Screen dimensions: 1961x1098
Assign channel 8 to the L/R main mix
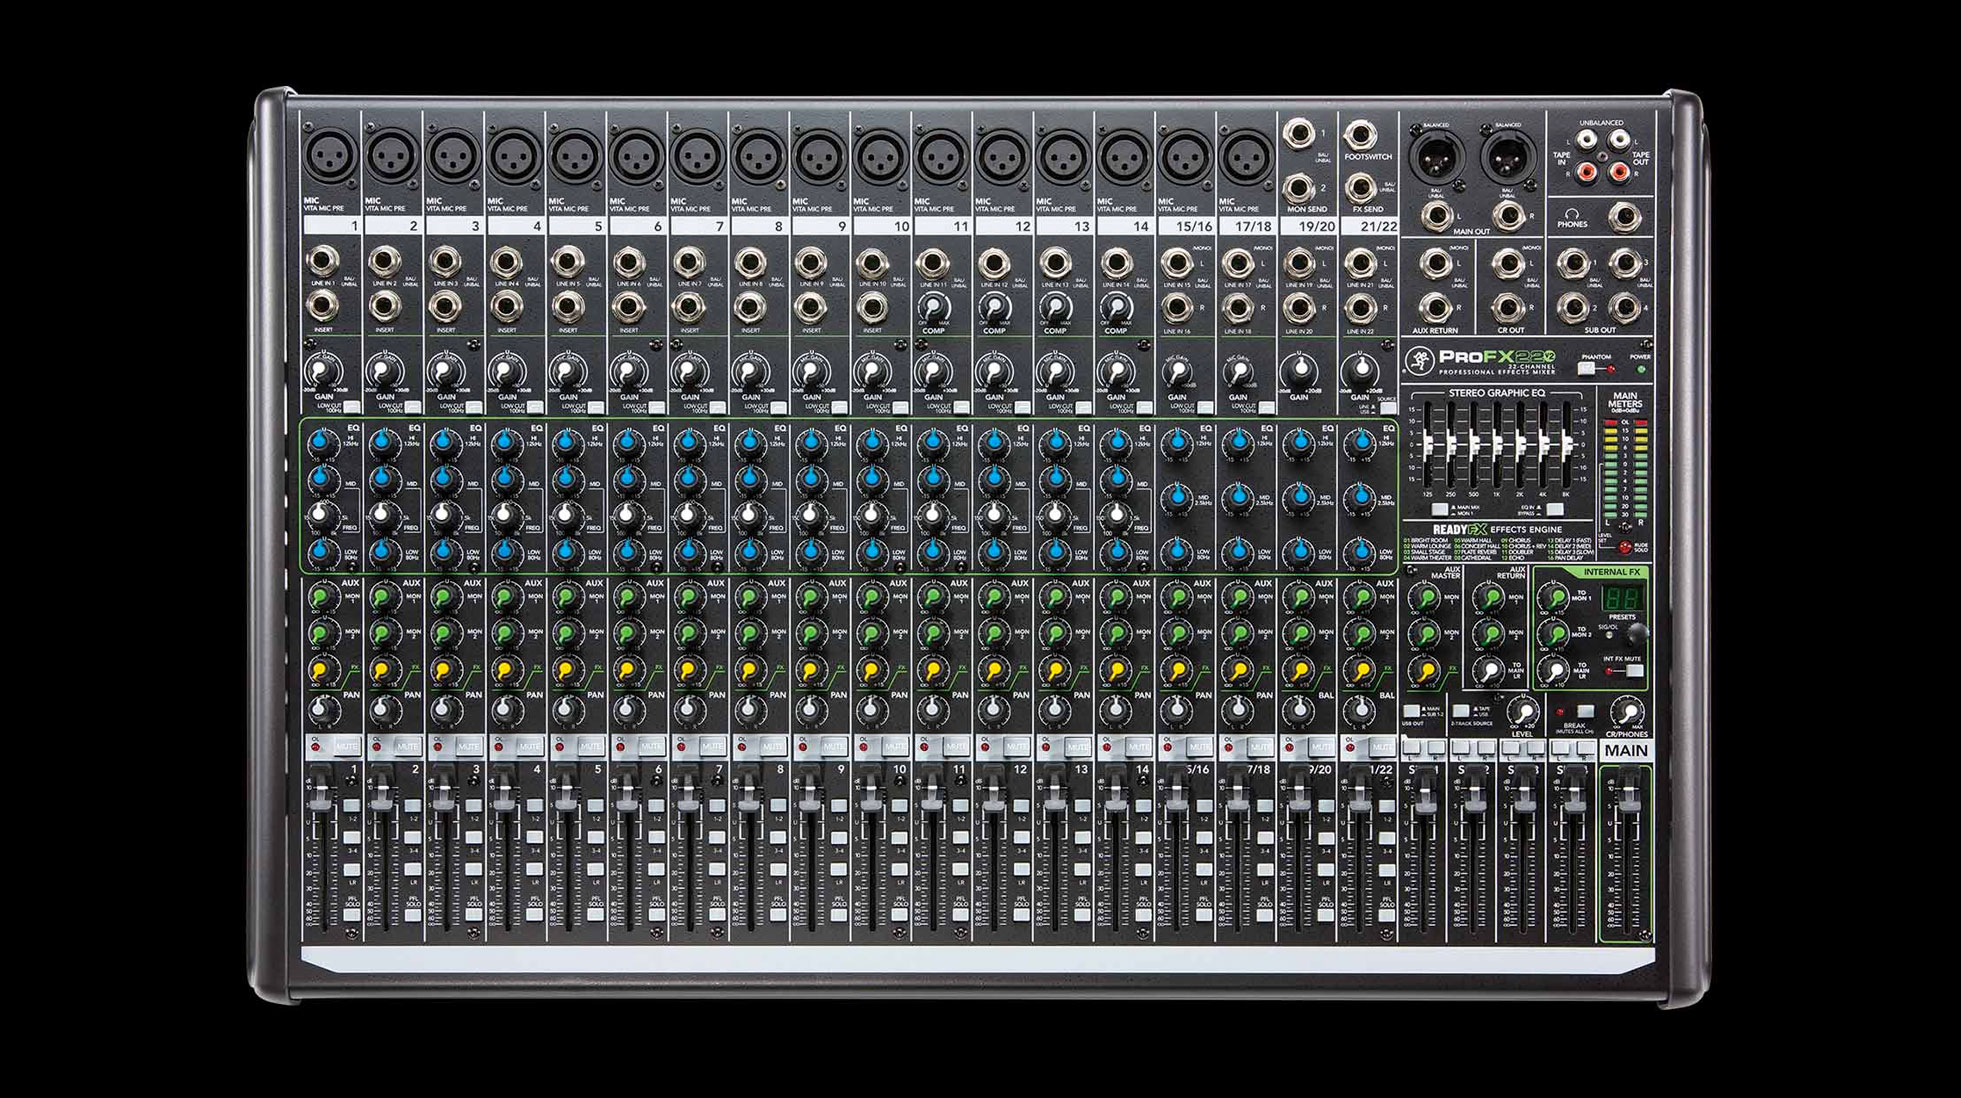778,871
